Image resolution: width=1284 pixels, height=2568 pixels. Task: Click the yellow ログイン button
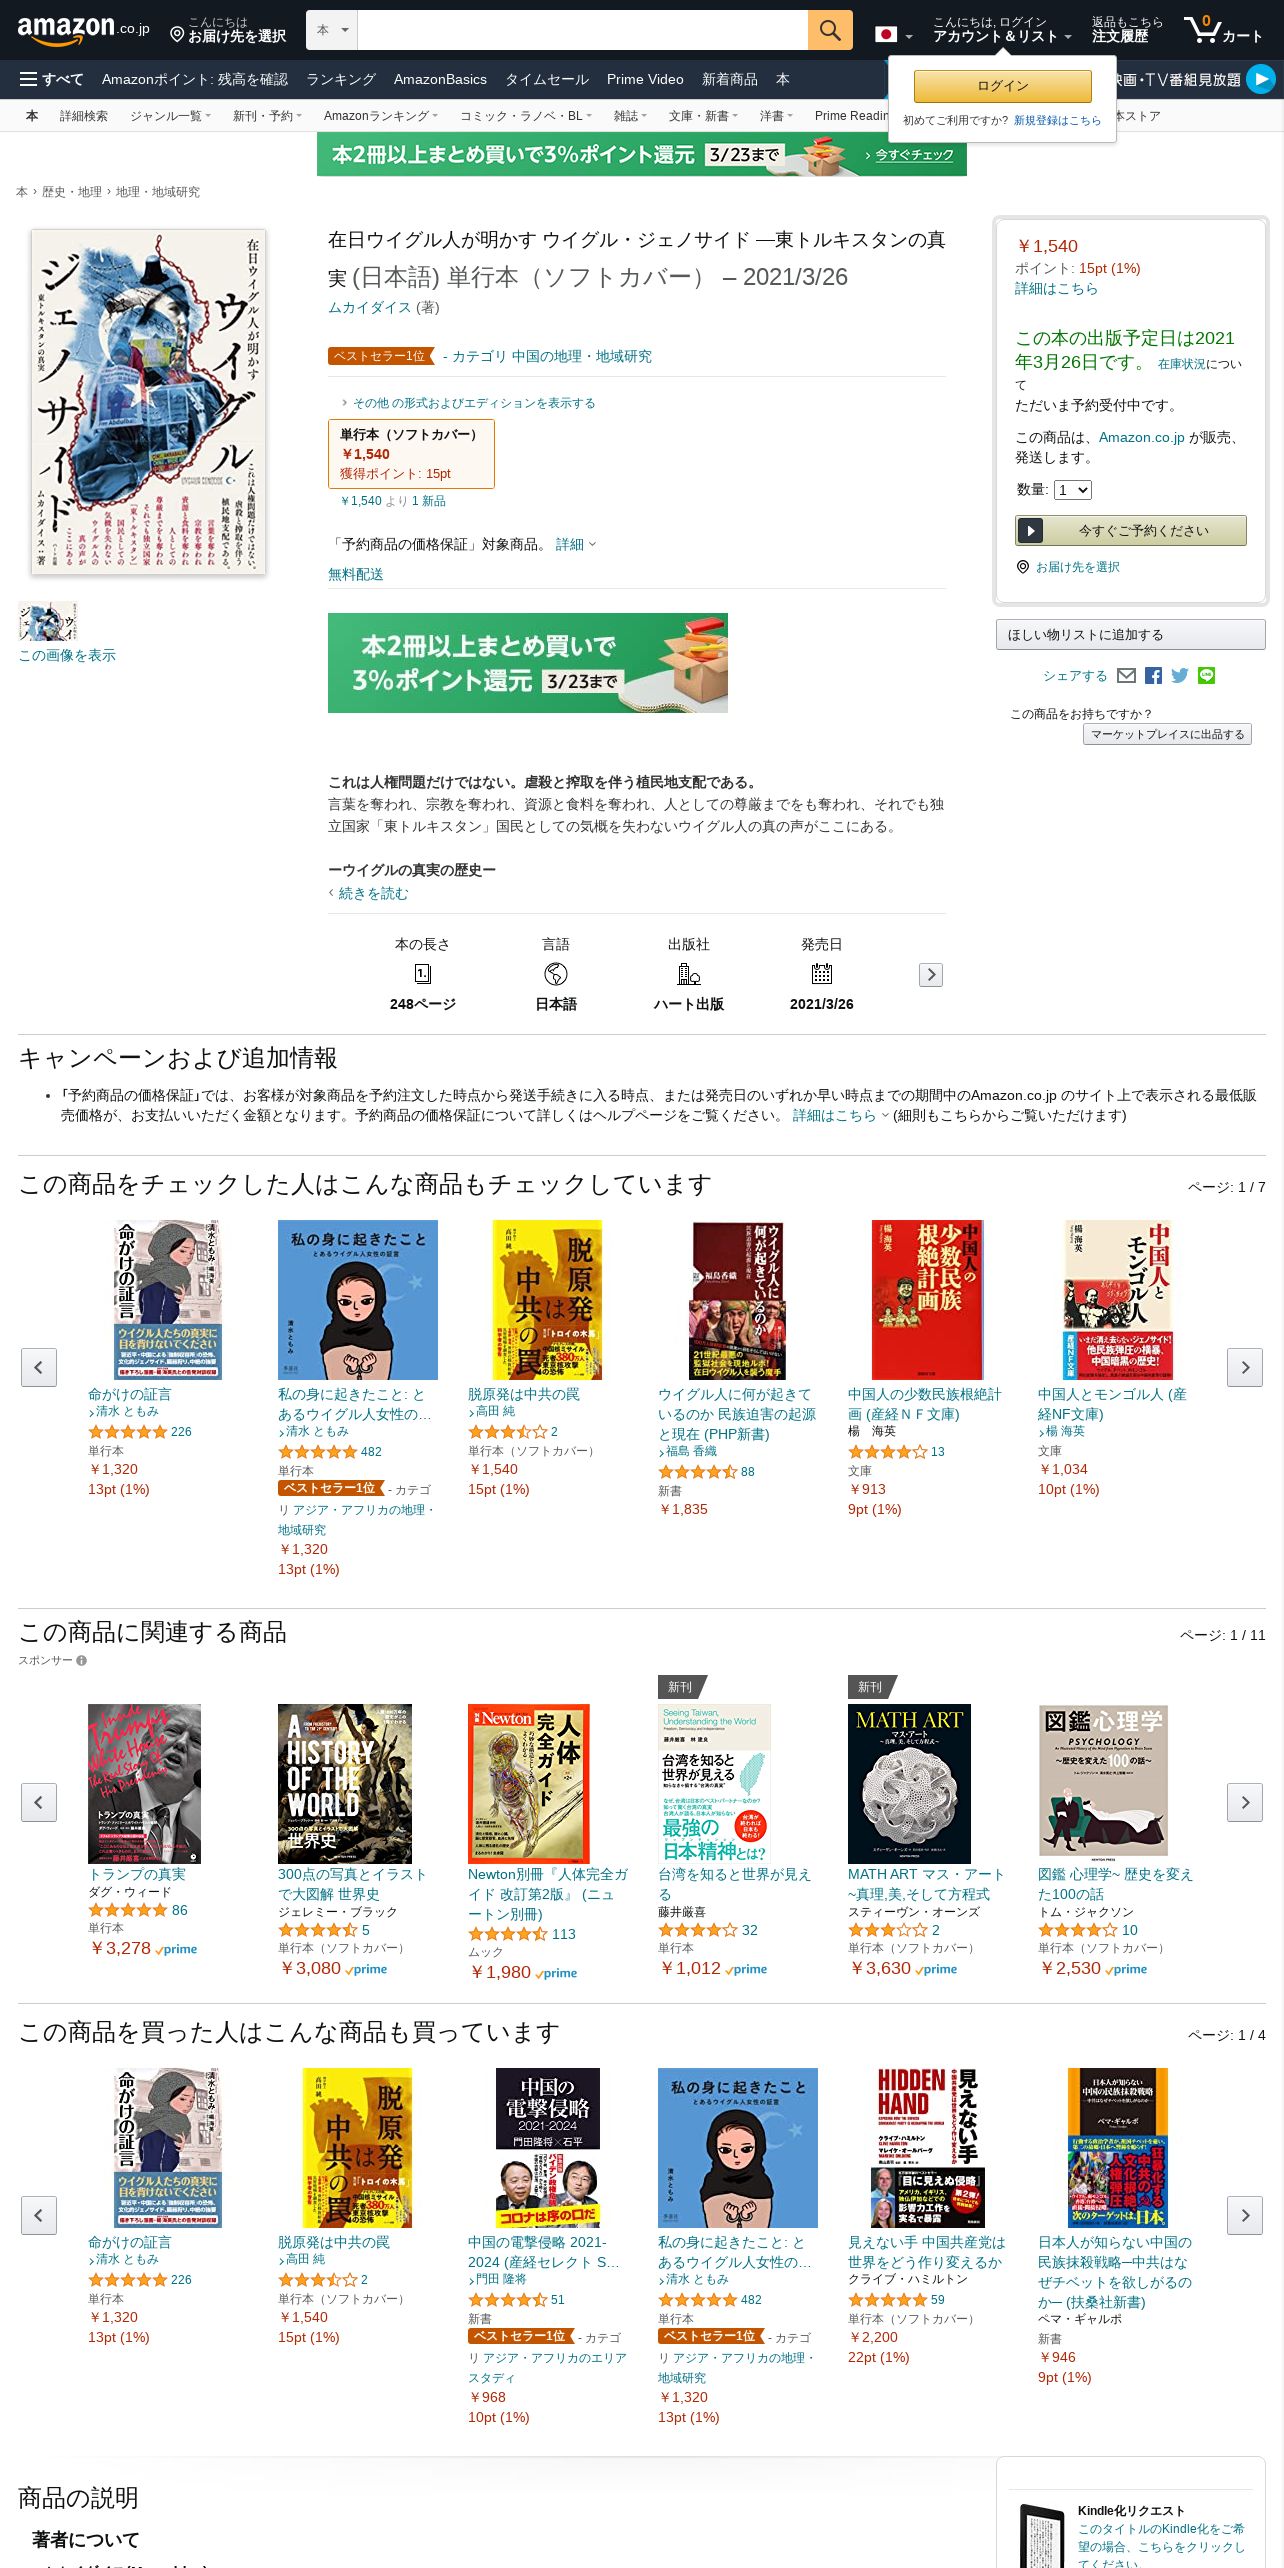pyautogui.click(x=1002, y=86)
